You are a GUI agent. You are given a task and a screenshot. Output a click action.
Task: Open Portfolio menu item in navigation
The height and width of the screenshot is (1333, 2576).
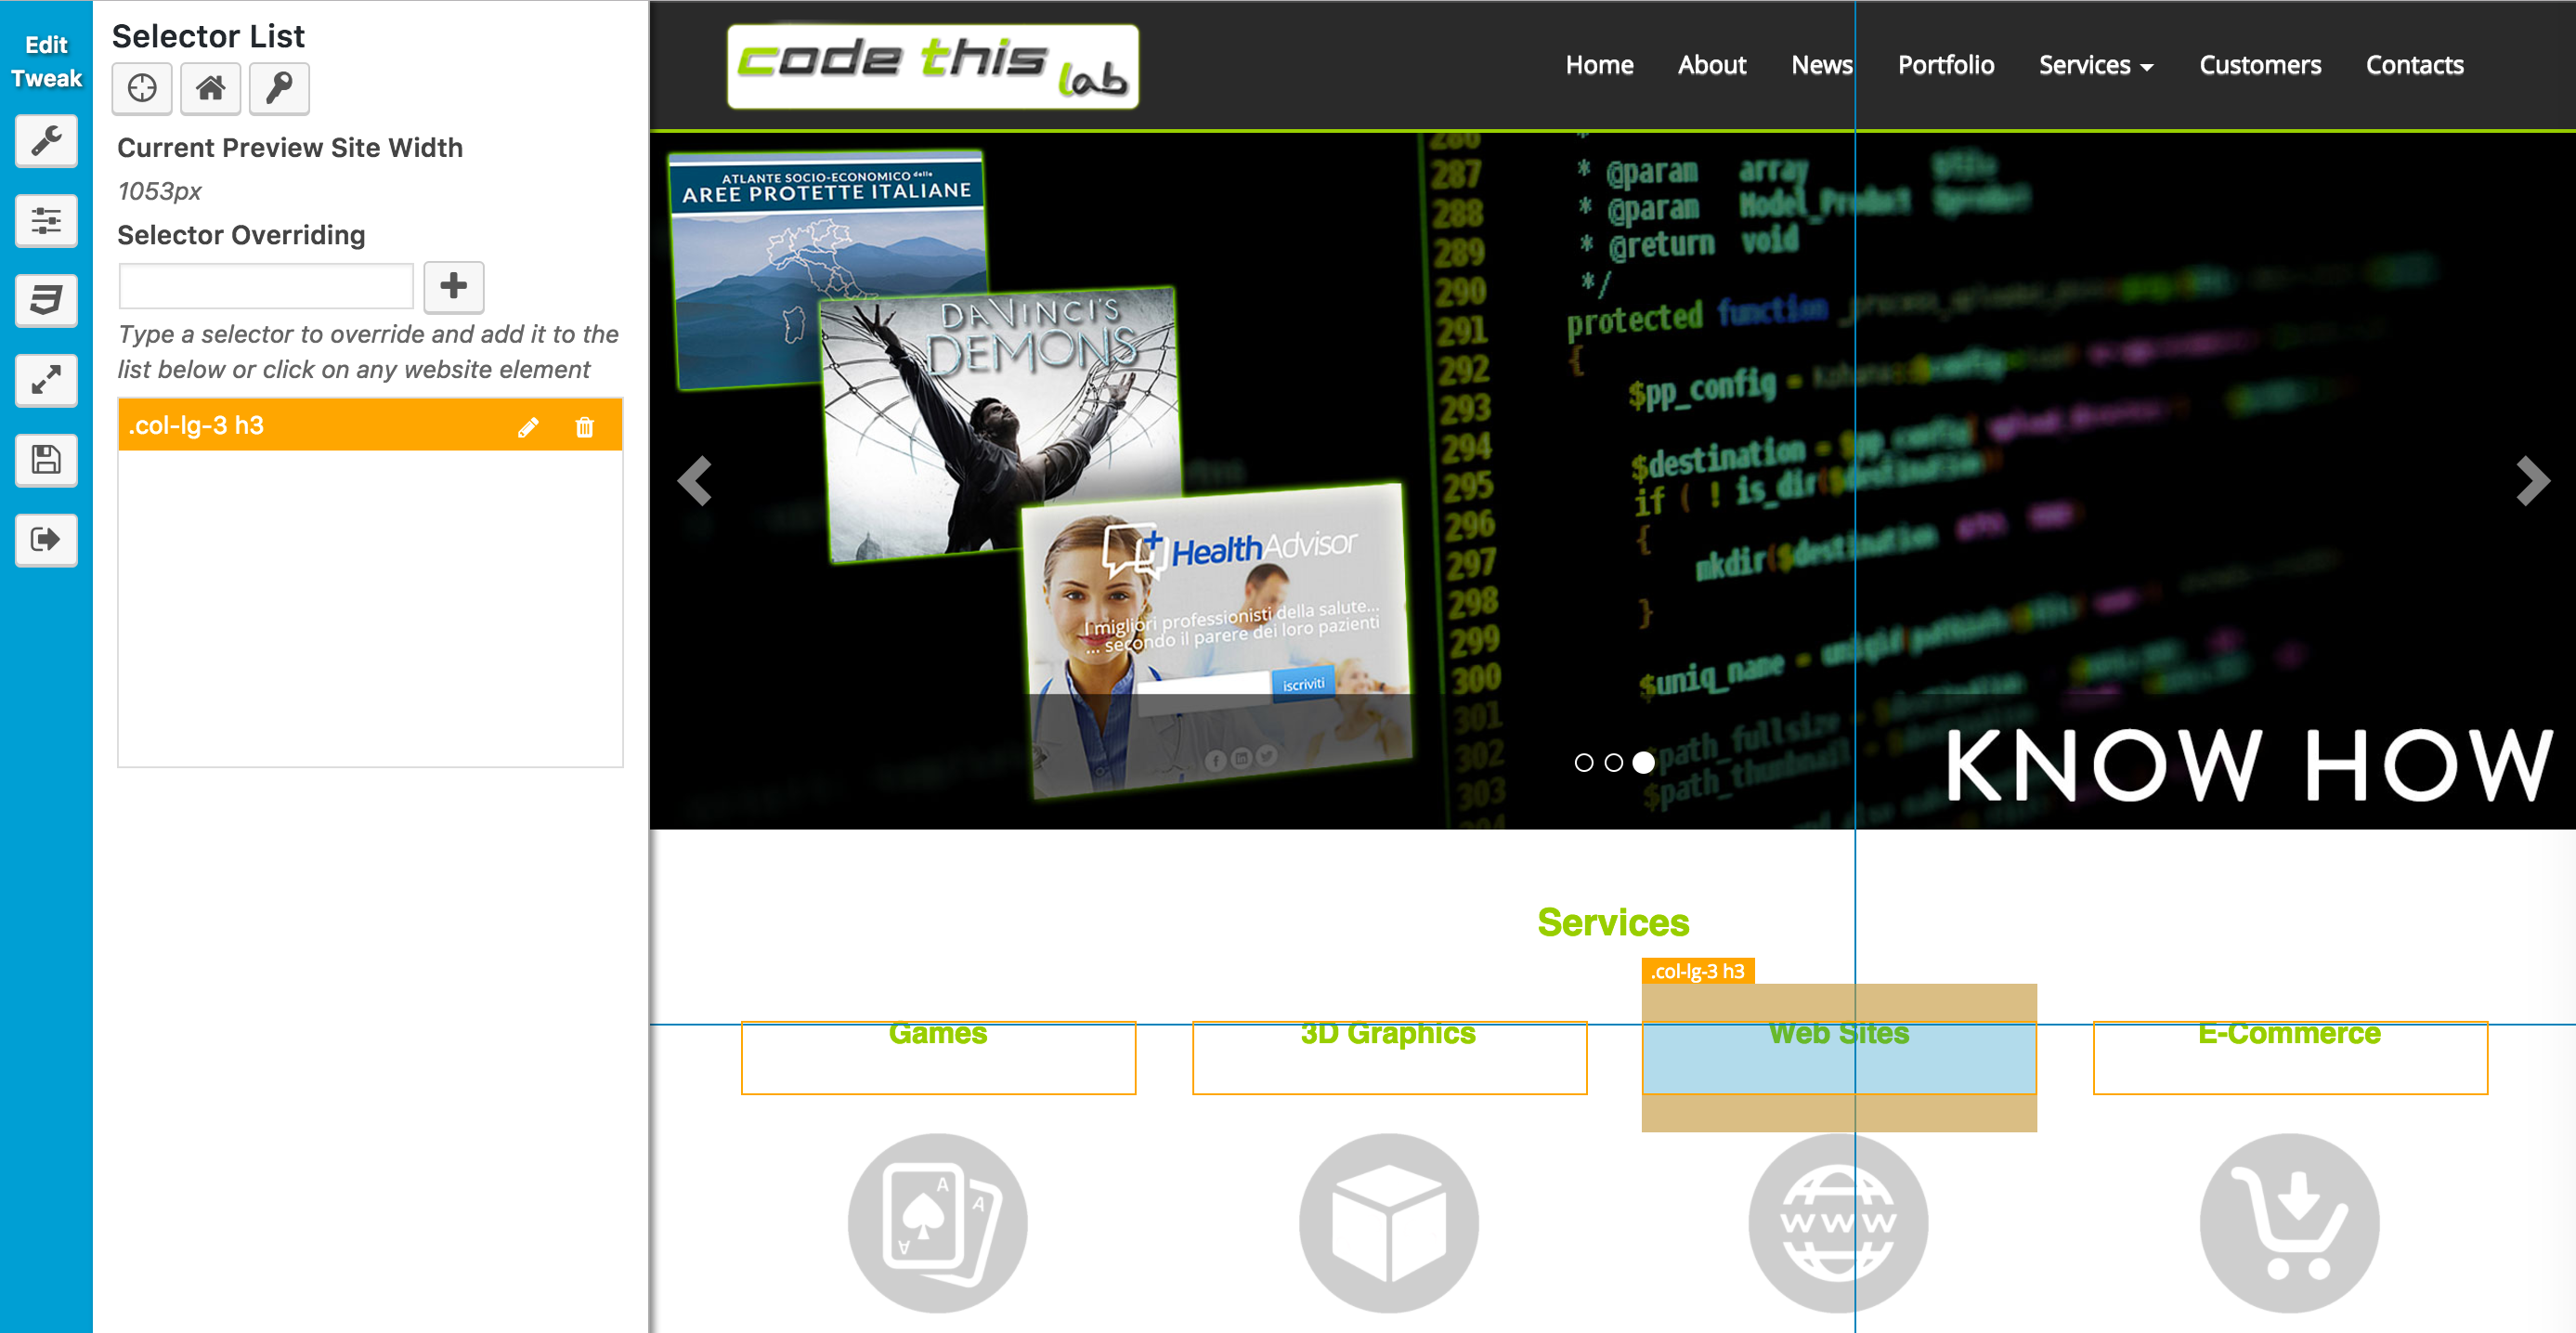coord(1944,65)
